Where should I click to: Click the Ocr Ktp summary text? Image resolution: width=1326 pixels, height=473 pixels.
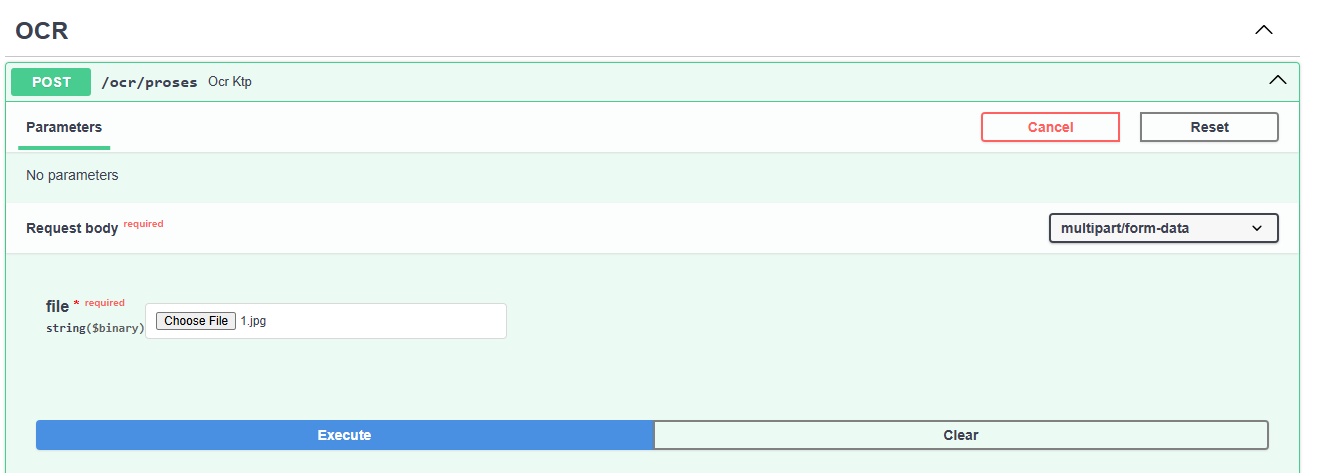[230, 82]
